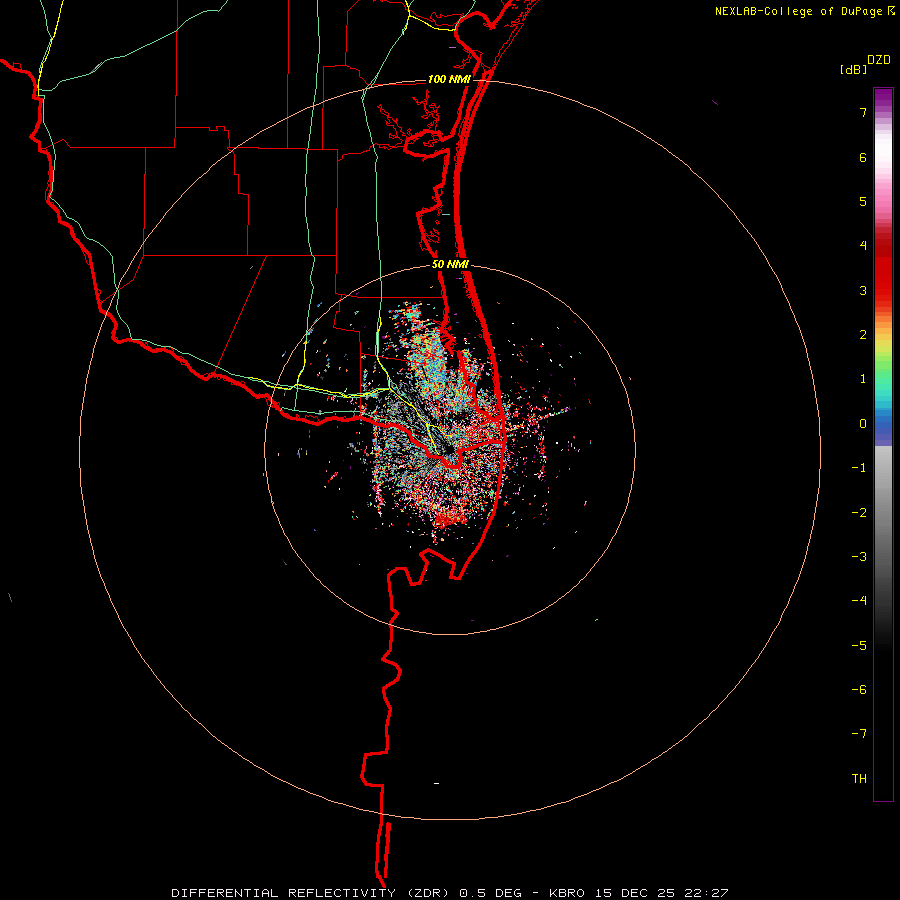The width and height of the screenshot is (900, 900).
Task: Click the -1 value on color scale
Action: 859,468
